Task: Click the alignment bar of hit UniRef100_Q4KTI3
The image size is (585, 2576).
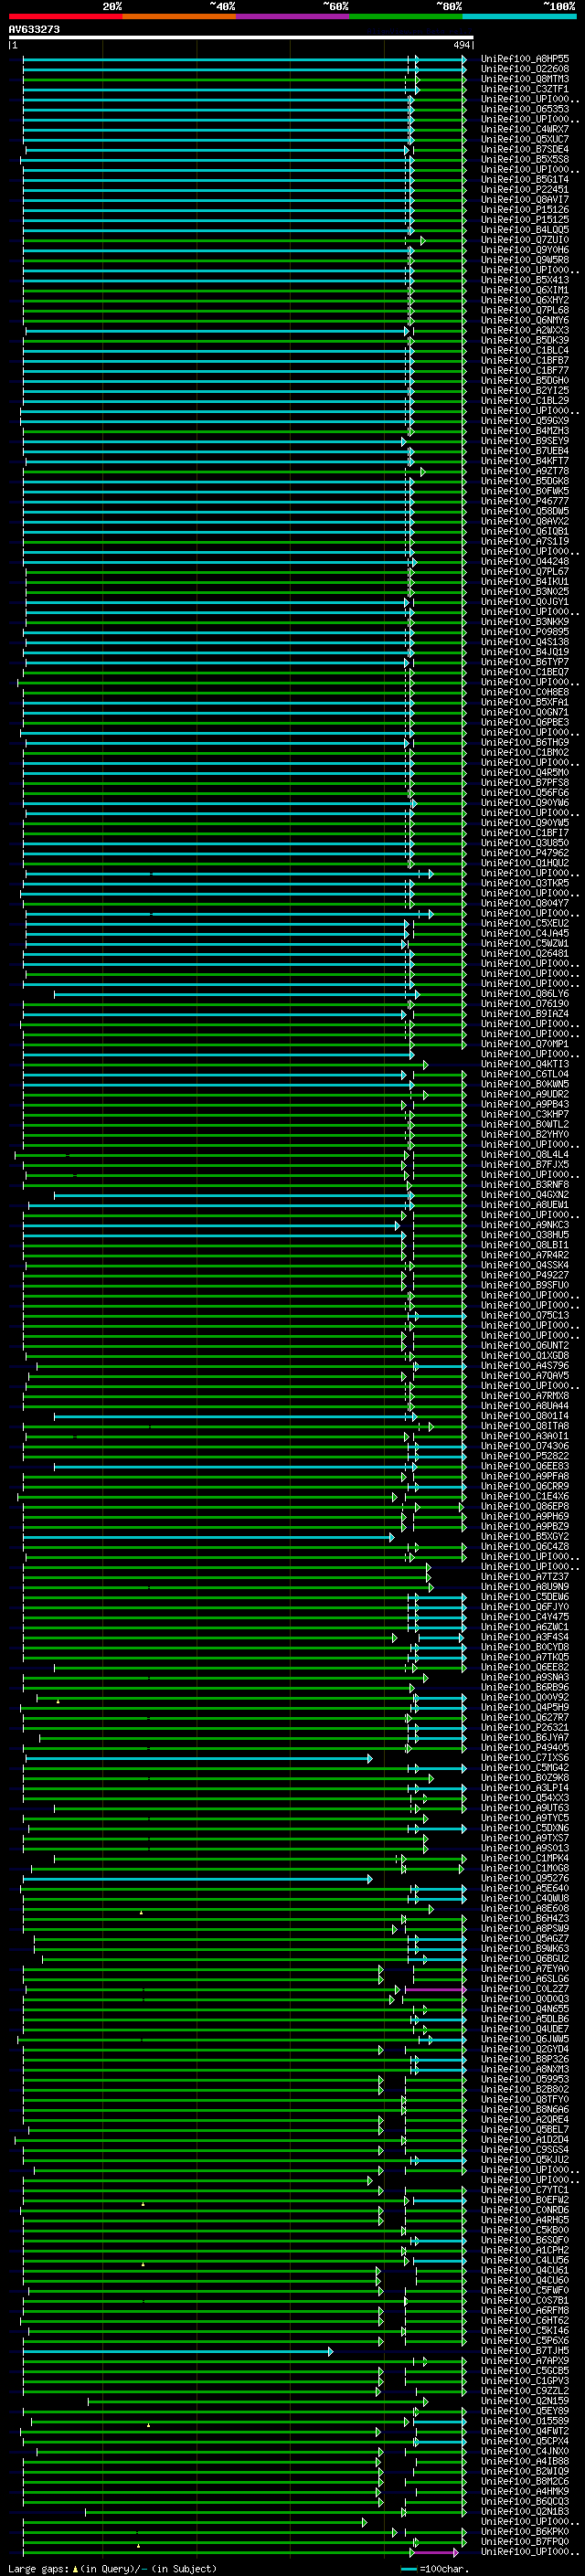Action: tap(225, 1064)
